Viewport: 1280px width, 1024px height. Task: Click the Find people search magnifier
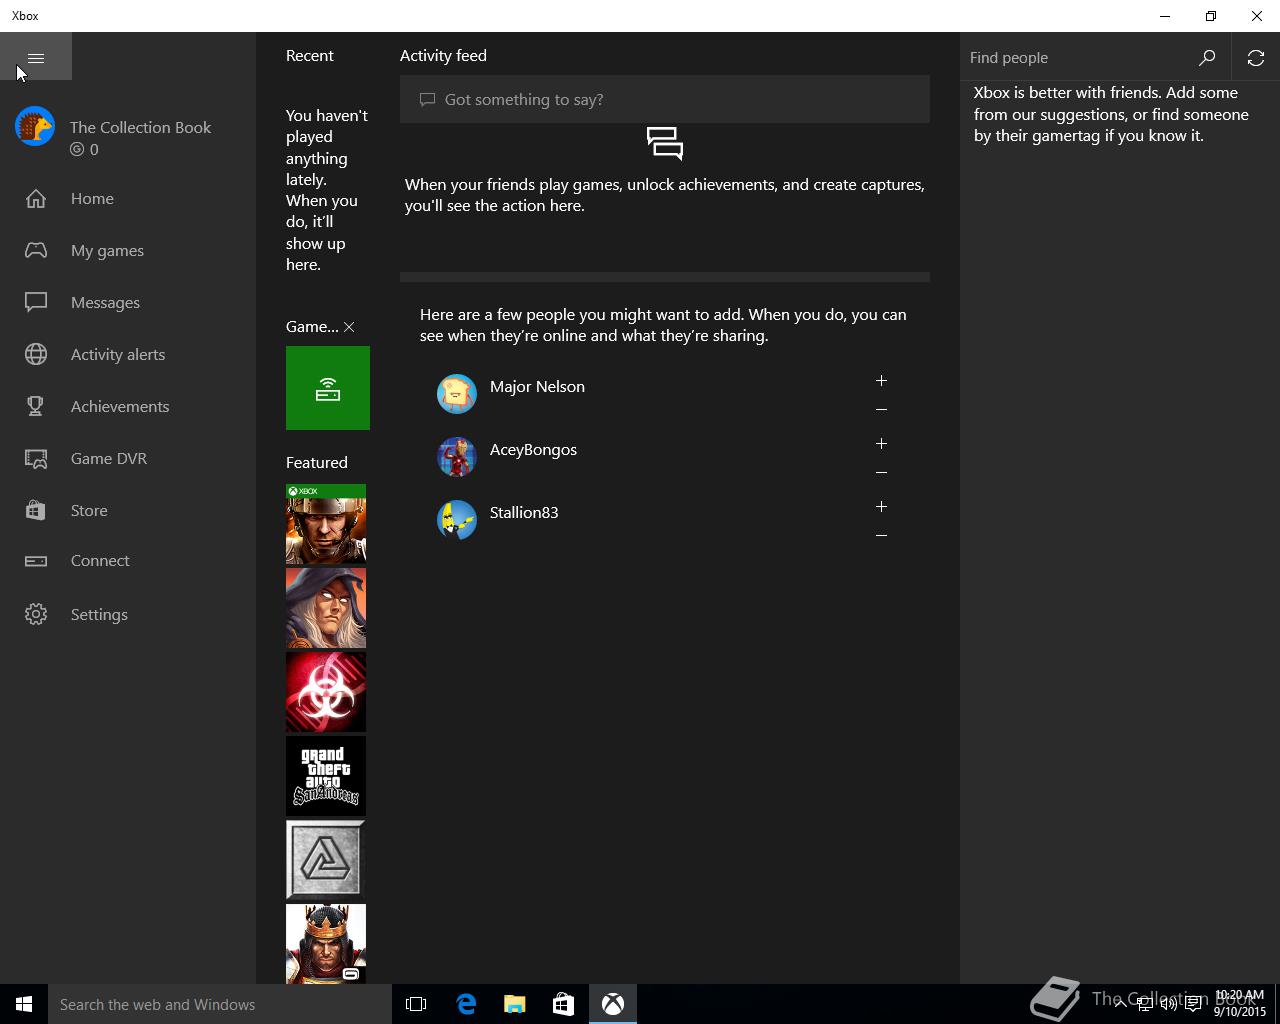[x=1207, y=58]
